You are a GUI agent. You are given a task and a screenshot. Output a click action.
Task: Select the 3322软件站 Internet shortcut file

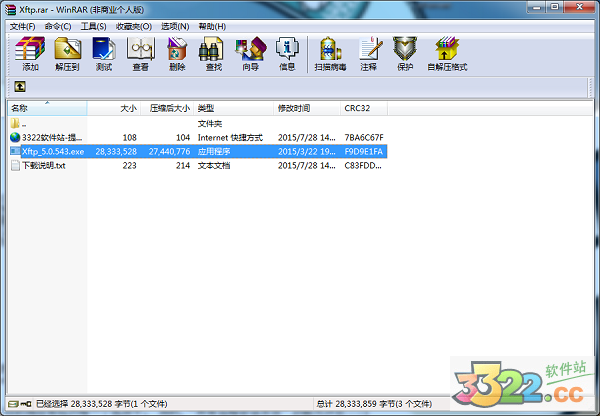pos(47,137)
